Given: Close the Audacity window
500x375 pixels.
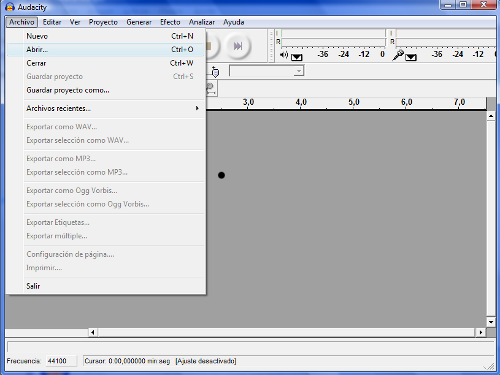Looking at the screenshot, I should [483, 5].
